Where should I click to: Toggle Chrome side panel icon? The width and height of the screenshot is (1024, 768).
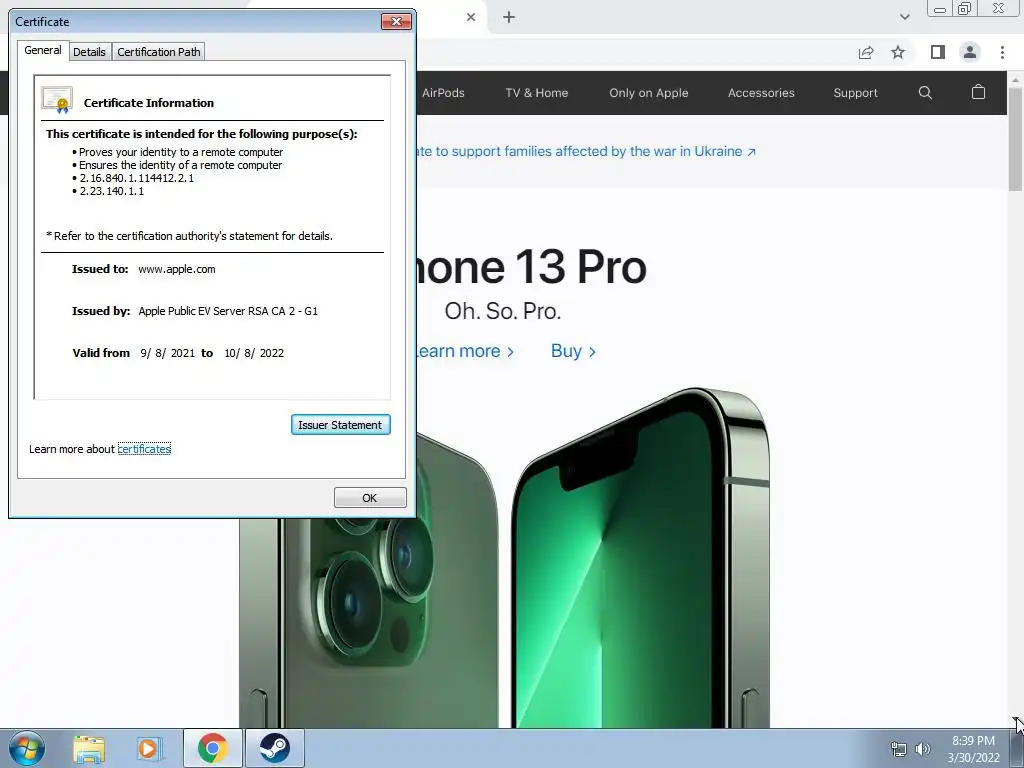938,52
